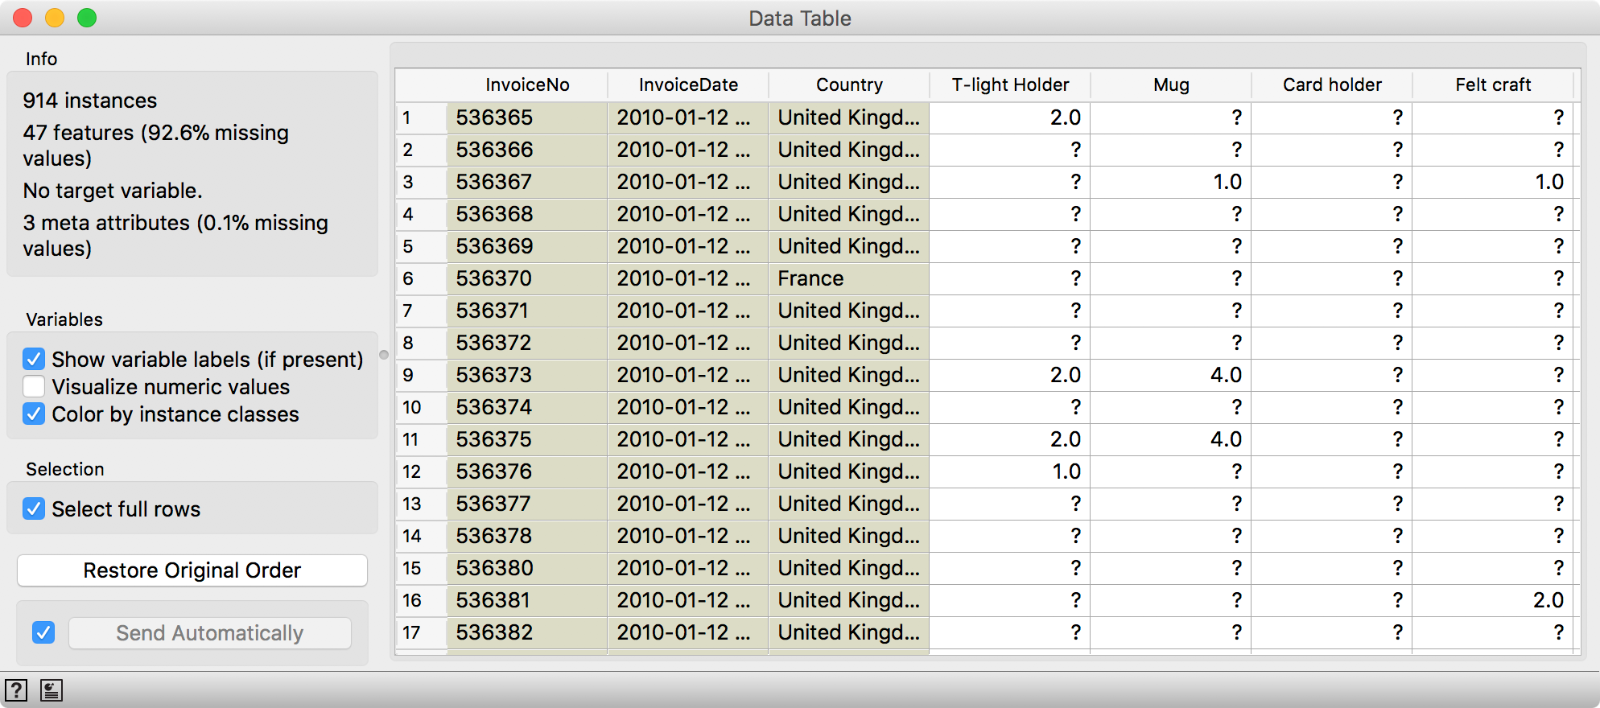Click splitter handle between panel and table
Viewport: 1600px width, 708px height.
(x=384, y=355)
